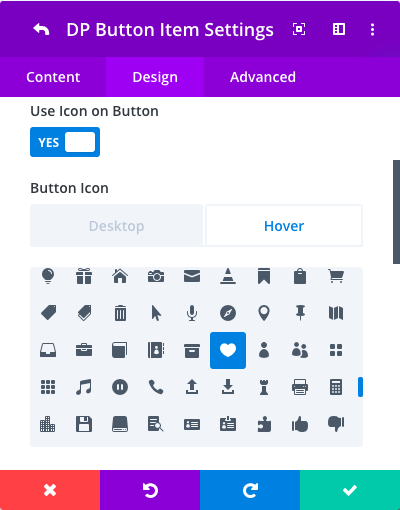Switch to the Content tab
Image resolution: width=400 pixels, height=510 pixels.
[x=53, y=77]
